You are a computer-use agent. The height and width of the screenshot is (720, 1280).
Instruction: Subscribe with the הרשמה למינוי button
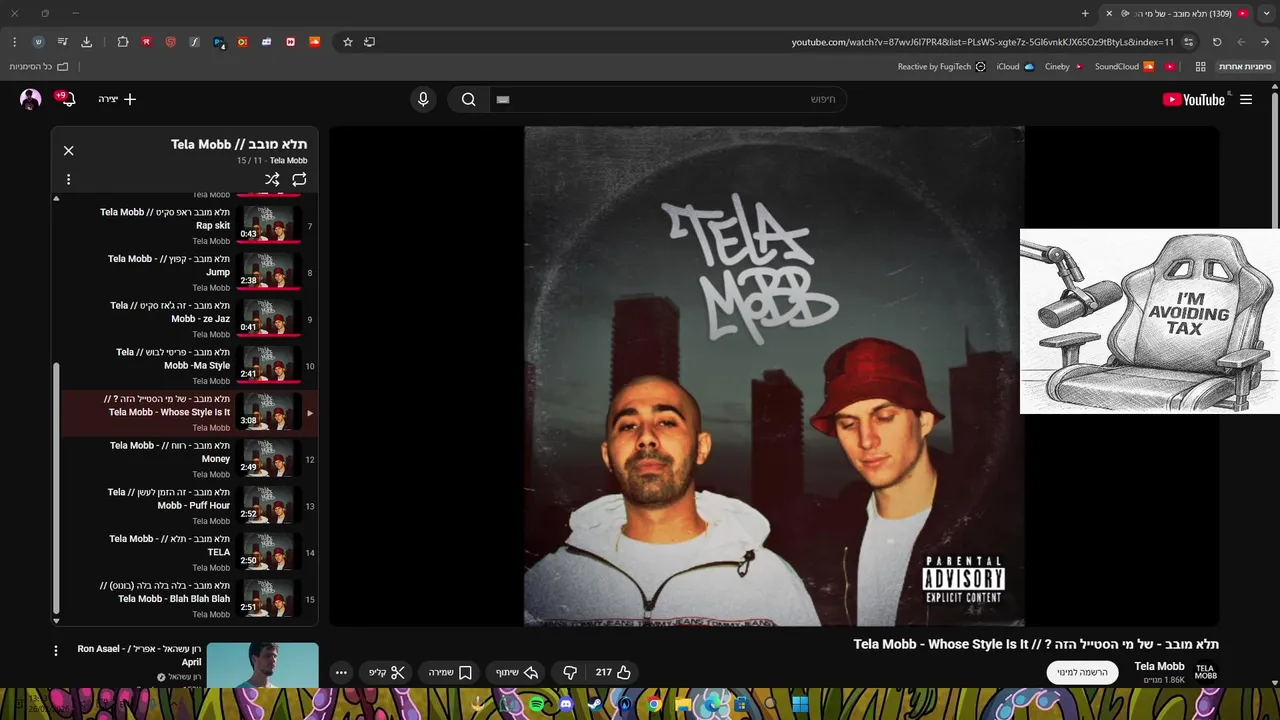1083,672
